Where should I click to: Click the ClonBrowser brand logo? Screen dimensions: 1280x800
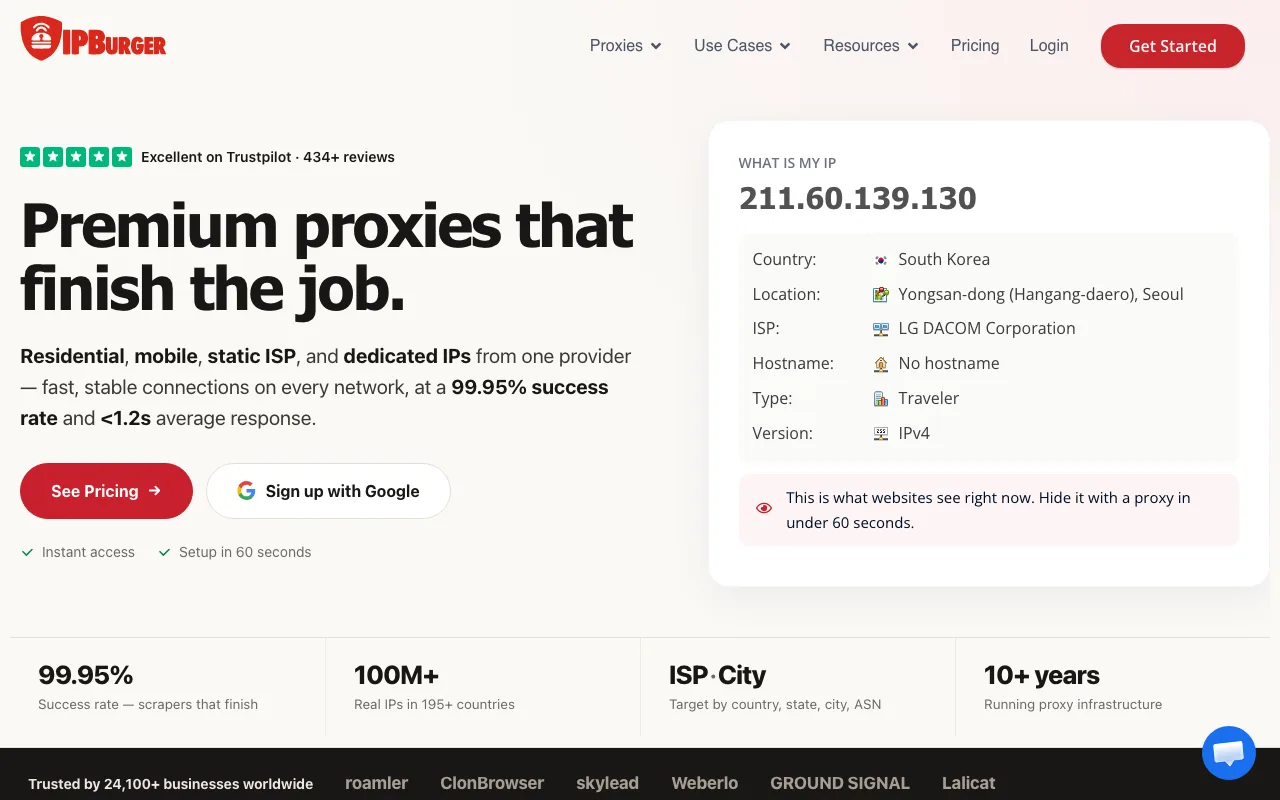coord(492,783)
